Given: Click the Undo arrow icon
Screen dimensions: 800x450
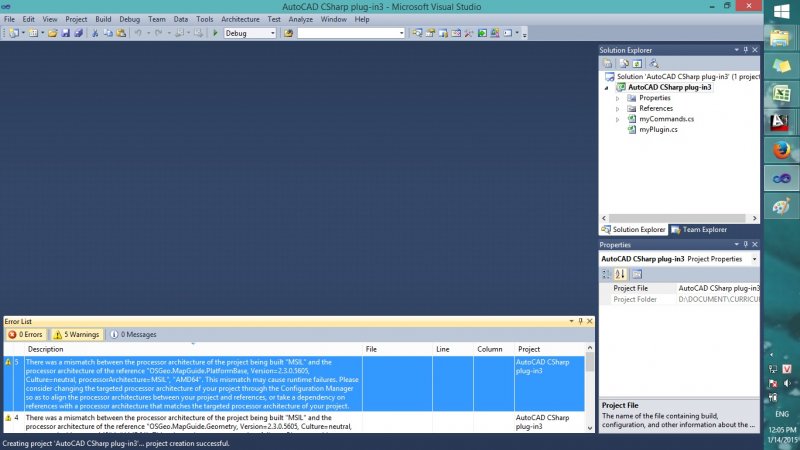Looking at the screenshot, I should [x=138, y=33].
